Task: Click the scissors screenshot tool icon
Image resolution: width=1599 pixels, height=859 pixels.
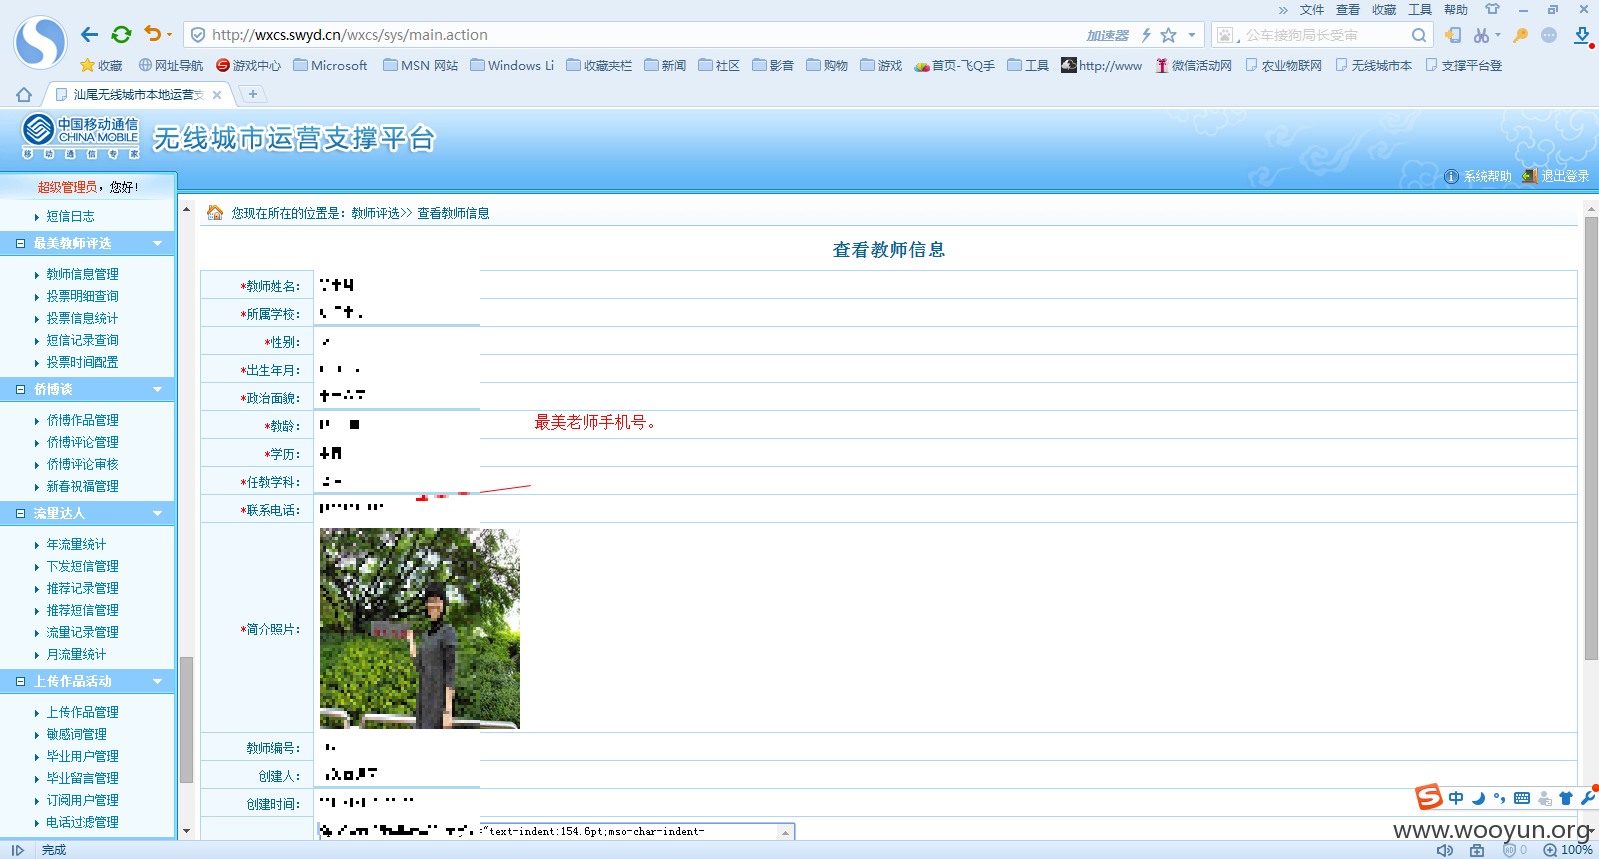Action: click(1481, 35)
